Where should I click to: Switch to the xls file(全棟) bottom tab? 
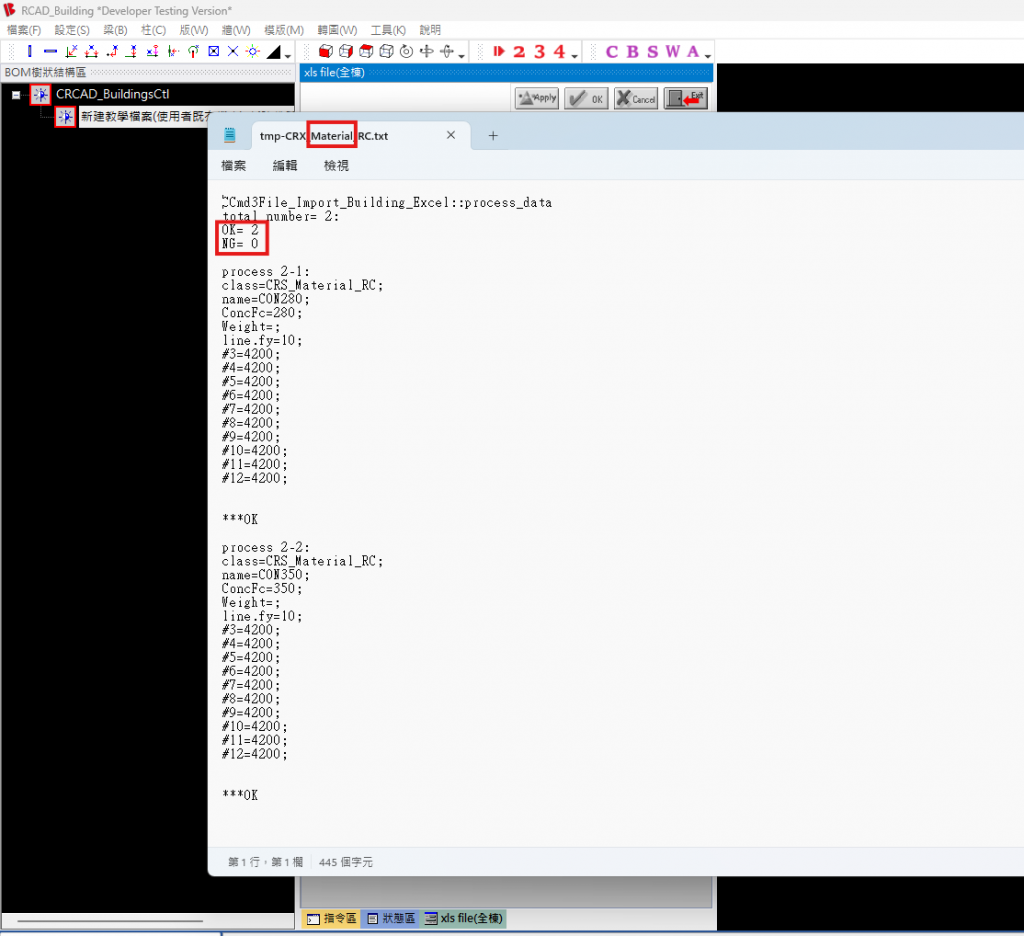[464, 918]
